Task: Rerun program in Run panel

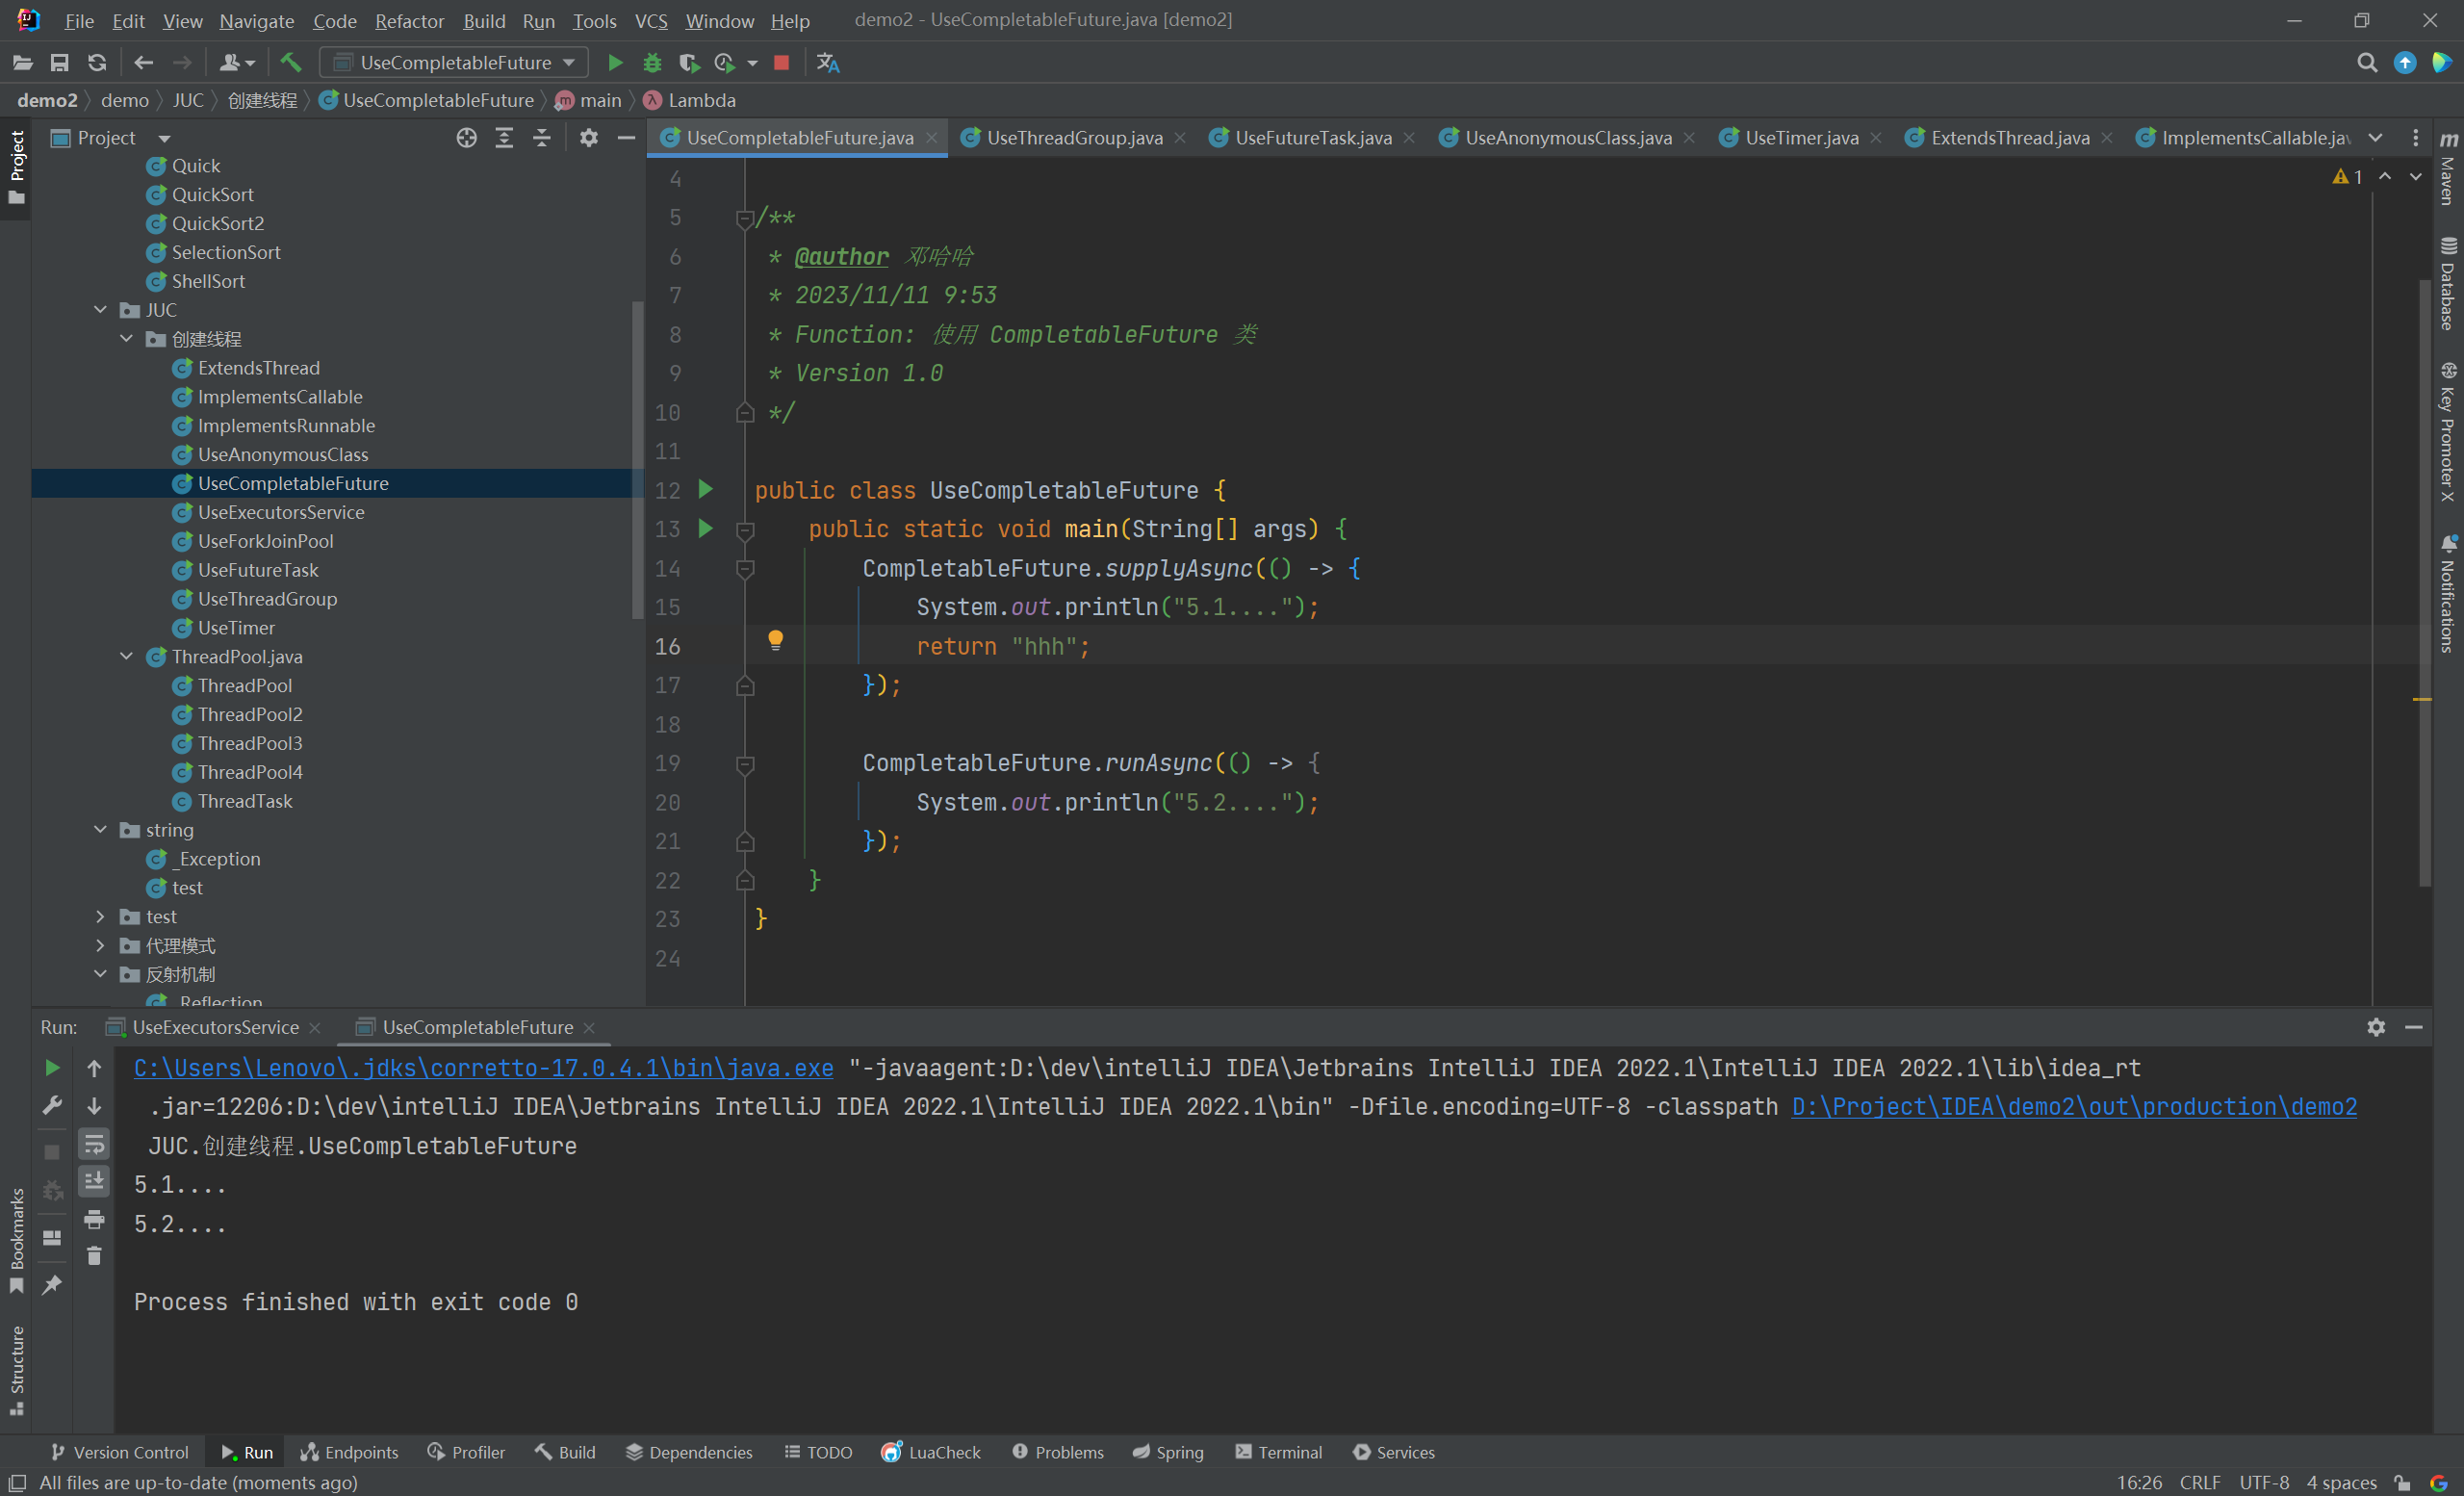Action: (52, 1068)
